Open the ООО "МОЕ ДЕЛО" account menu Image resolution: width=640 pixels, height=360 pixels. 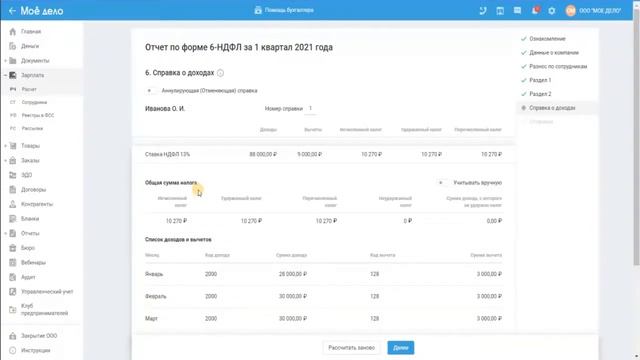point(594,11)
